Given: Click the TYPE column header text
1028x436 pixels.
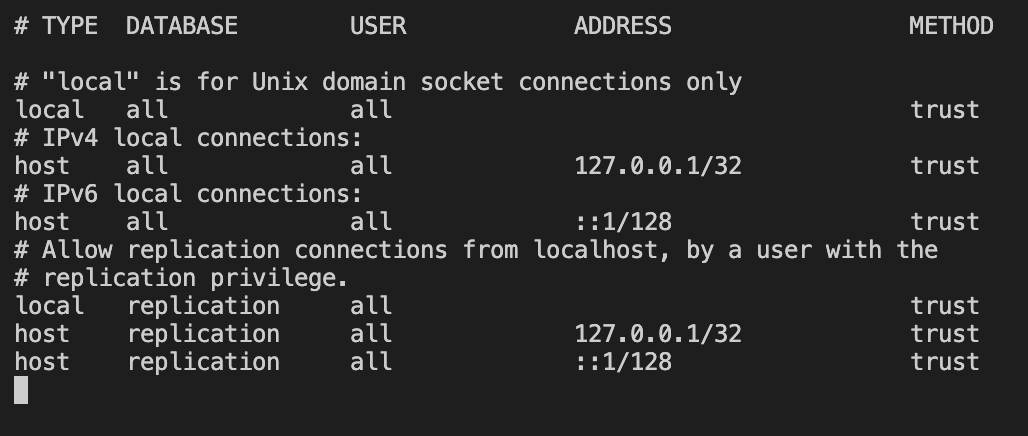Looking at the screenshot, I should point(69,26).
